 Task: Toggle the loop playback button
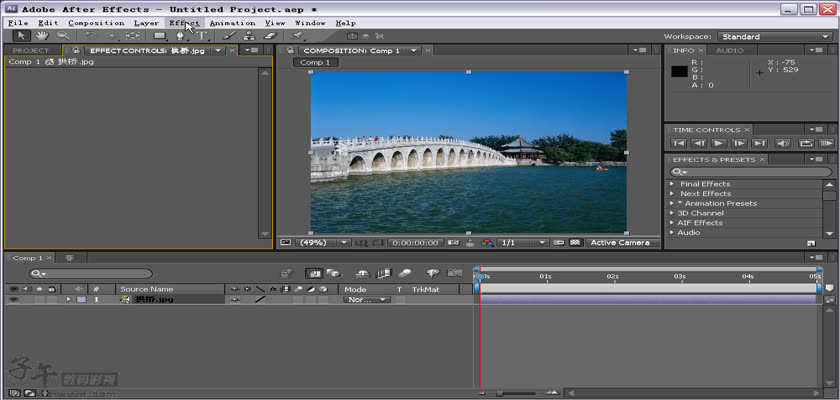coord(806,143)
